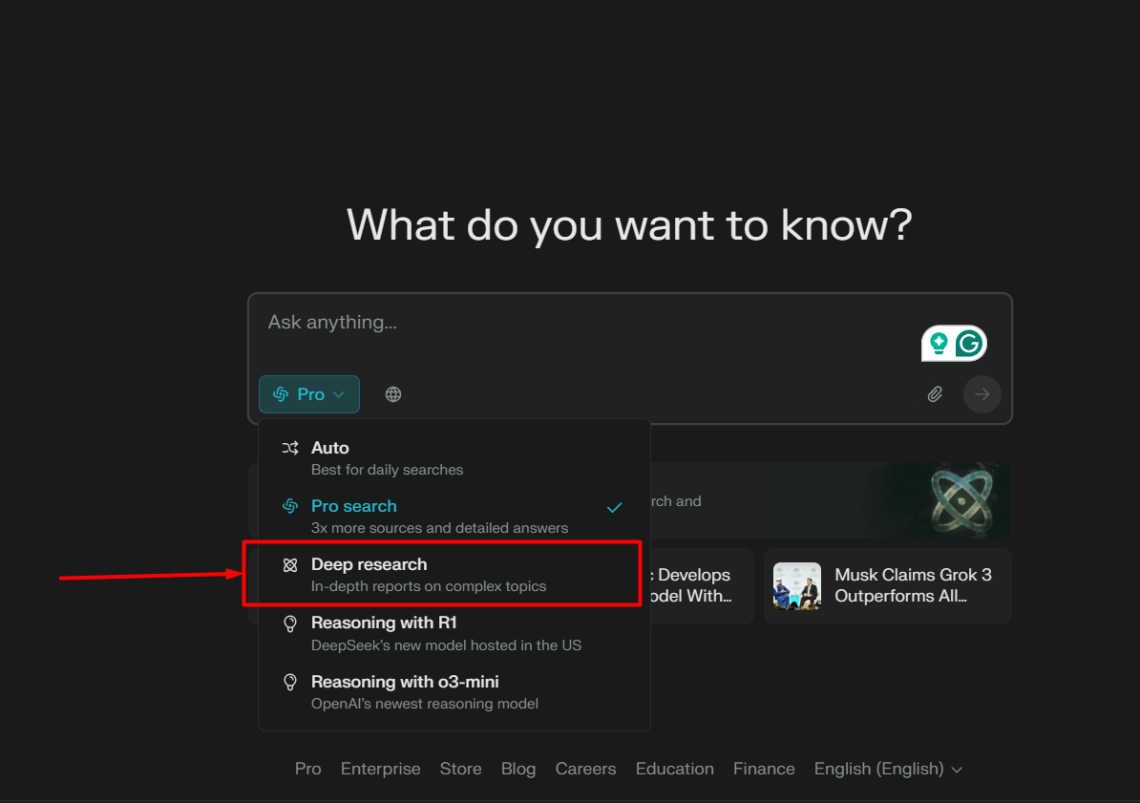Image resolution: width=1140 pixels, height=803 pixels.
Task: Select Reasoning with o3-mini model
Action: pos(405,681)
